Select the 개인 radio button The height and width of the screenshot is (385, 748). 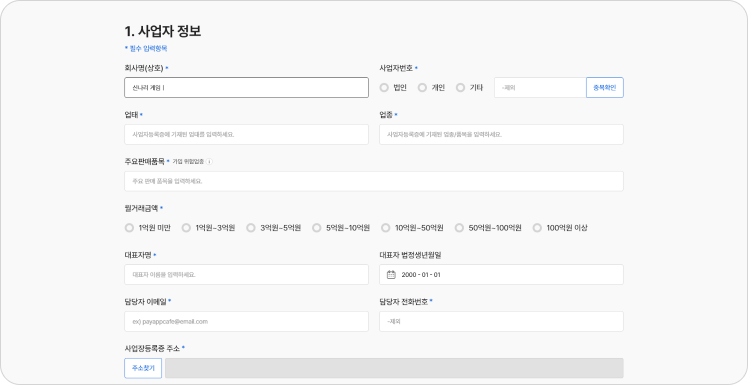pos(422,88)
